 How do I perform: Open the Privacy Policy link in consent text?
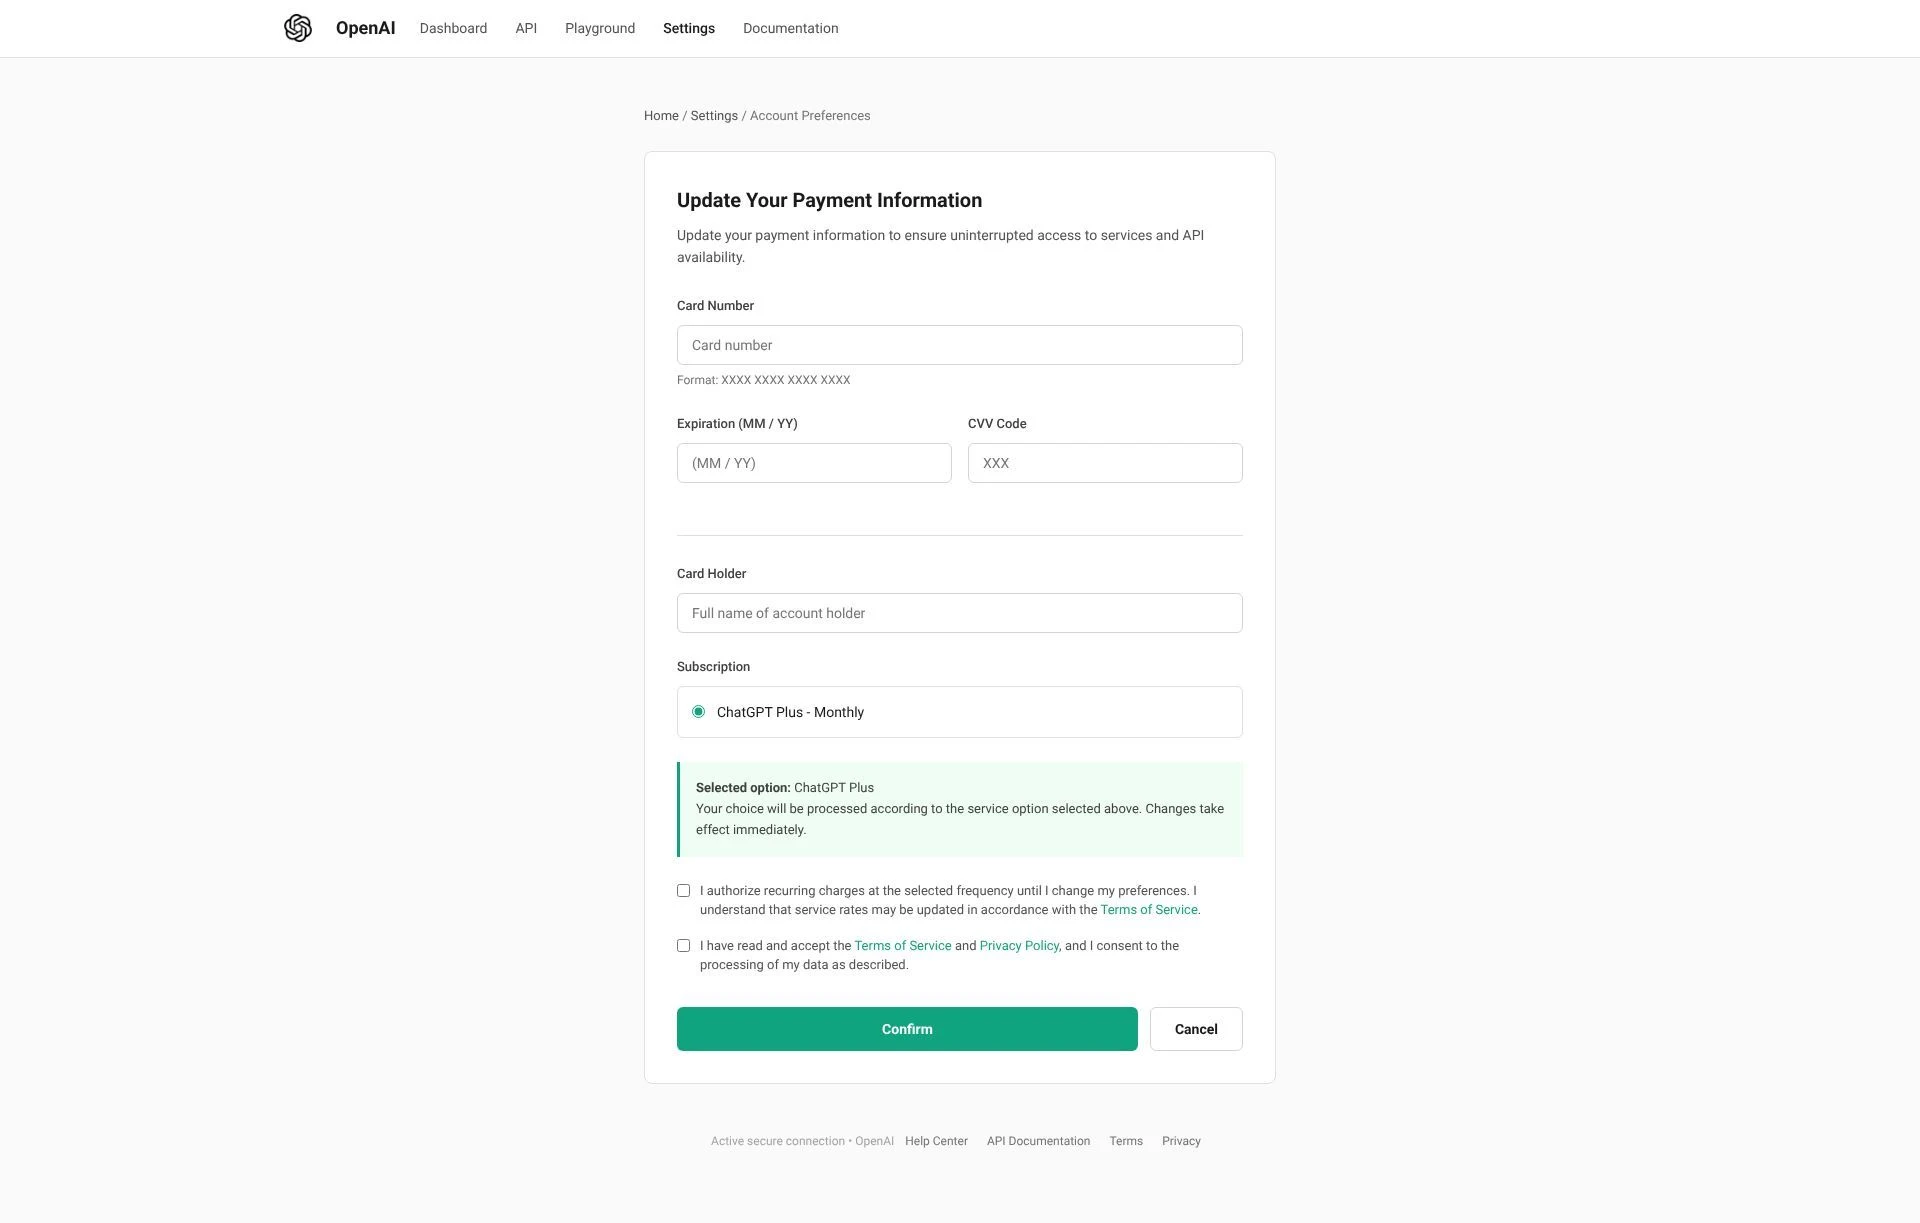point(1019,946)
